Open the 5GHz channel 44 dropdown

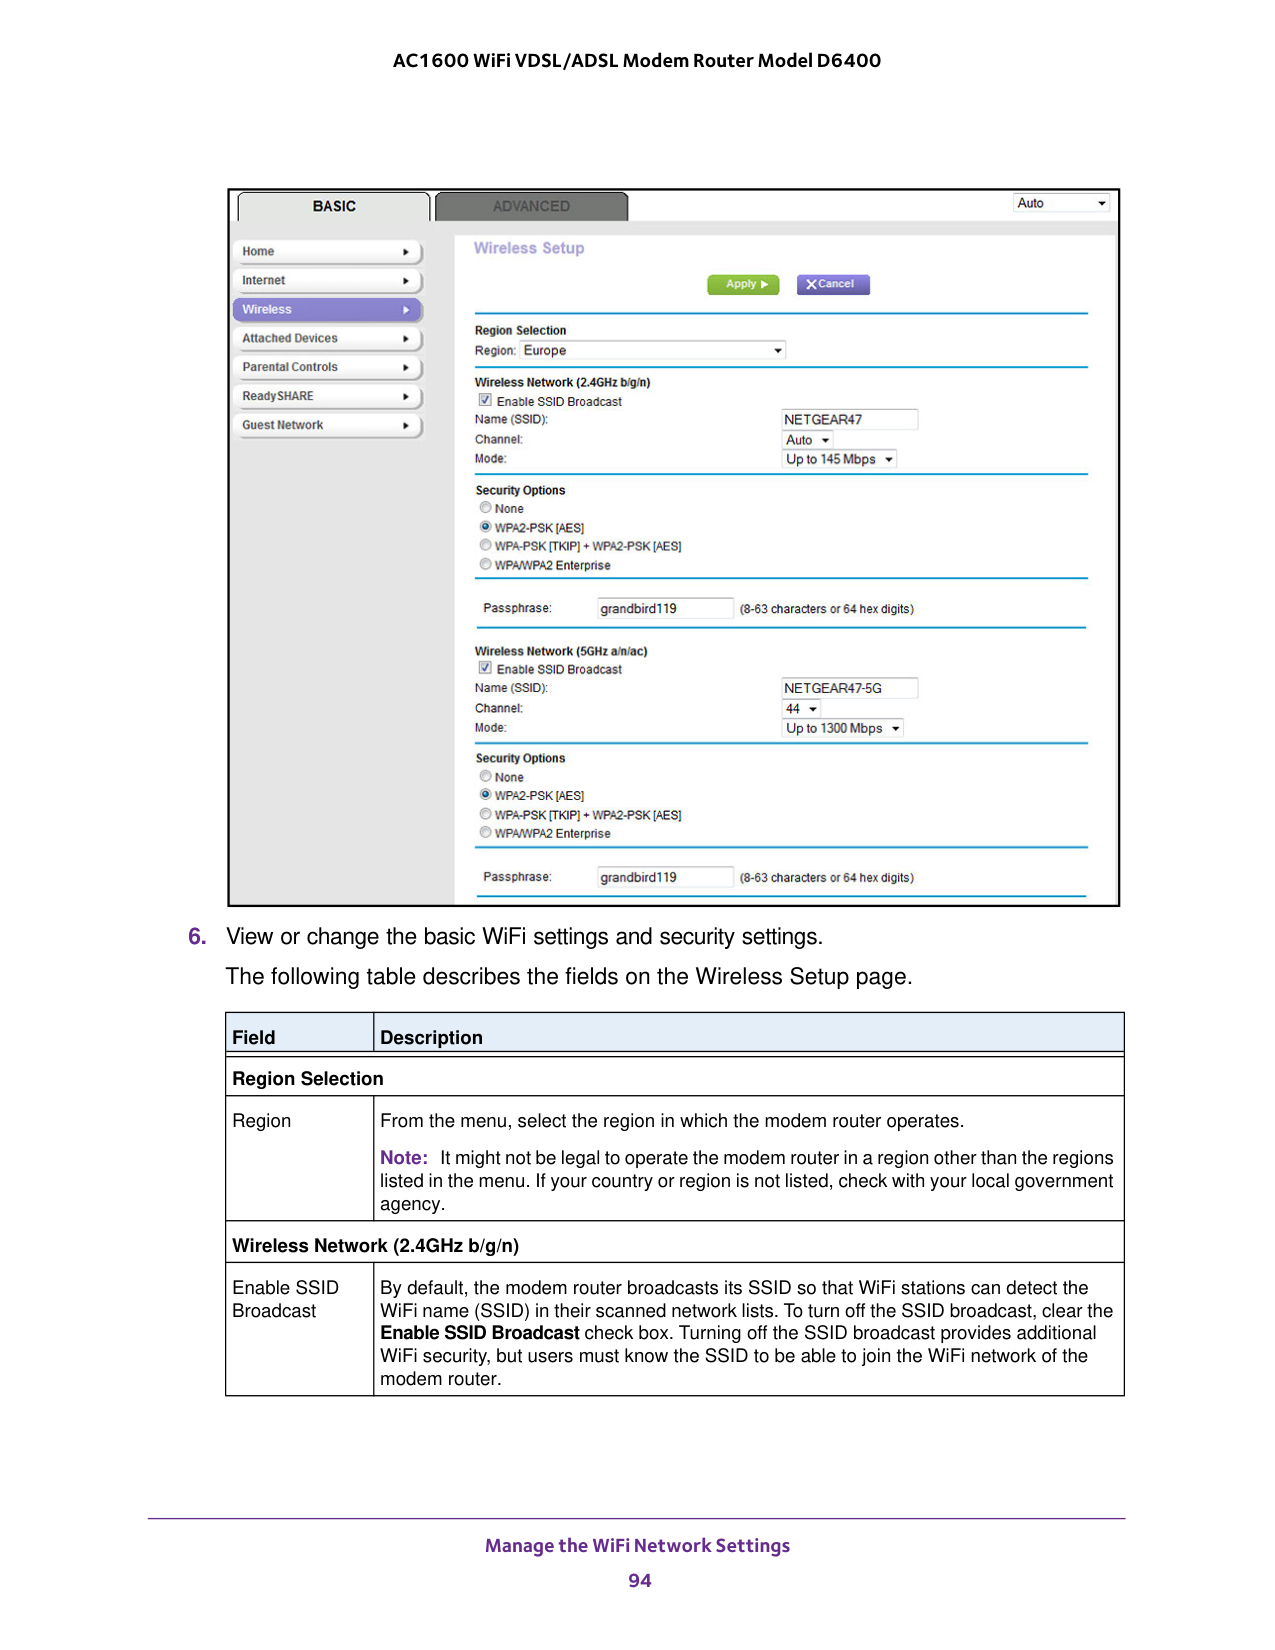point(801,710)
